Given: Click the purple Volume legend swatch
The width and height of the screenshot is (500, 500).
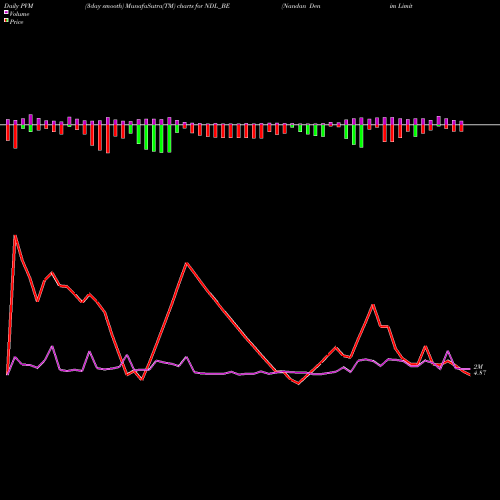Looking at the screenshot, I should (x=6, y=12).
